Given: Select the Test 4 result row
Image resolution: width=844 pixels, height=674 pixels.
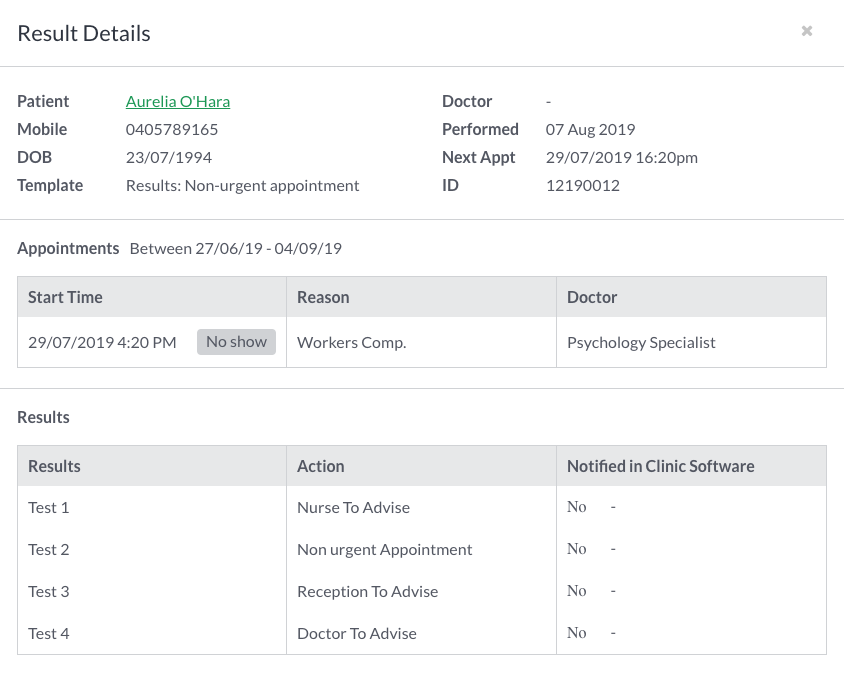Looking at the screenshot, I should coord(422,633).
